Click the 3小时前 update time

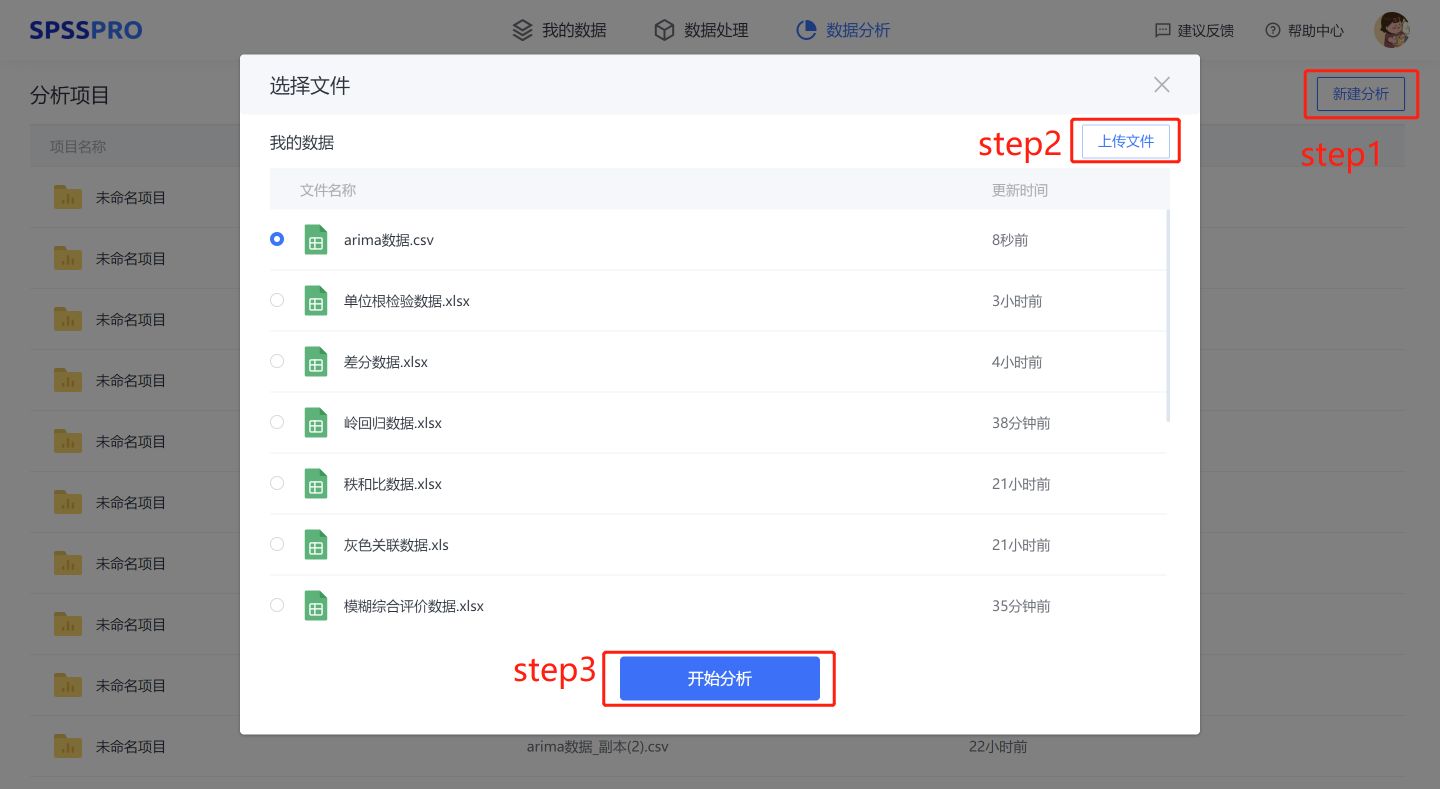[x=1017, y=301]
